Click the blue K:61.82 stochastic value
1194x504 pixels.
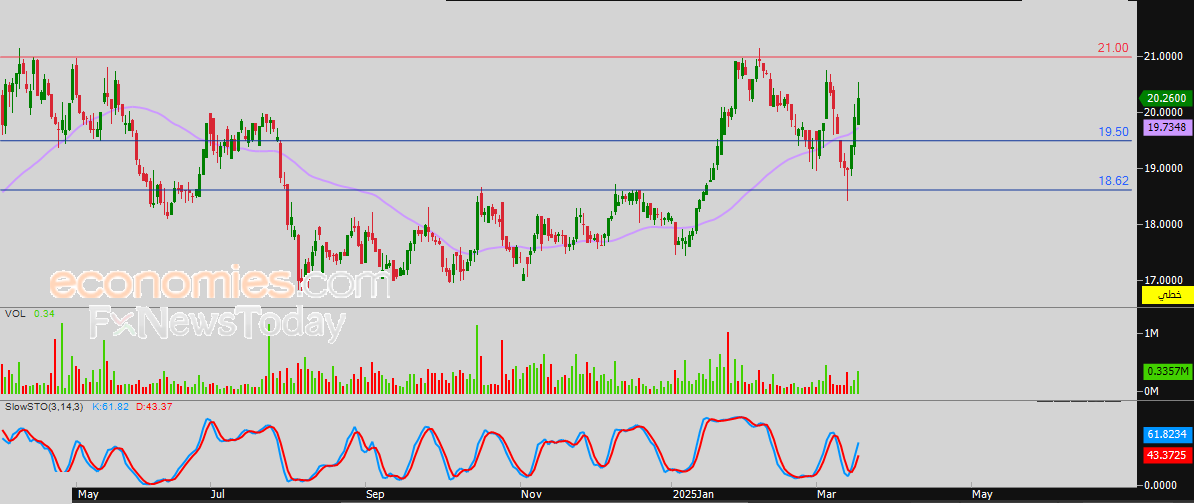(x=110, y=407)
